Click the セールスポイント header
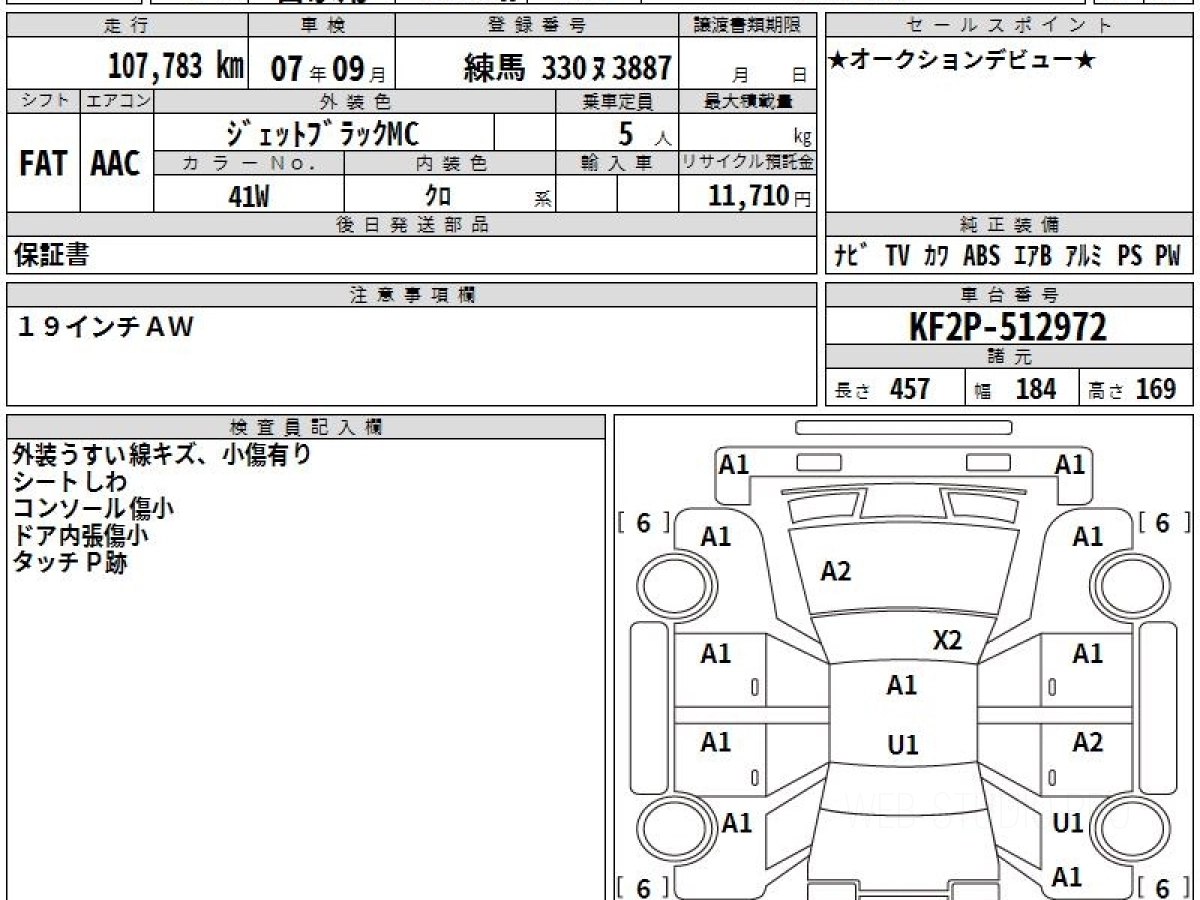Image resolution: width=1200 pixels, height=900 pixels. coord(1009,26)
